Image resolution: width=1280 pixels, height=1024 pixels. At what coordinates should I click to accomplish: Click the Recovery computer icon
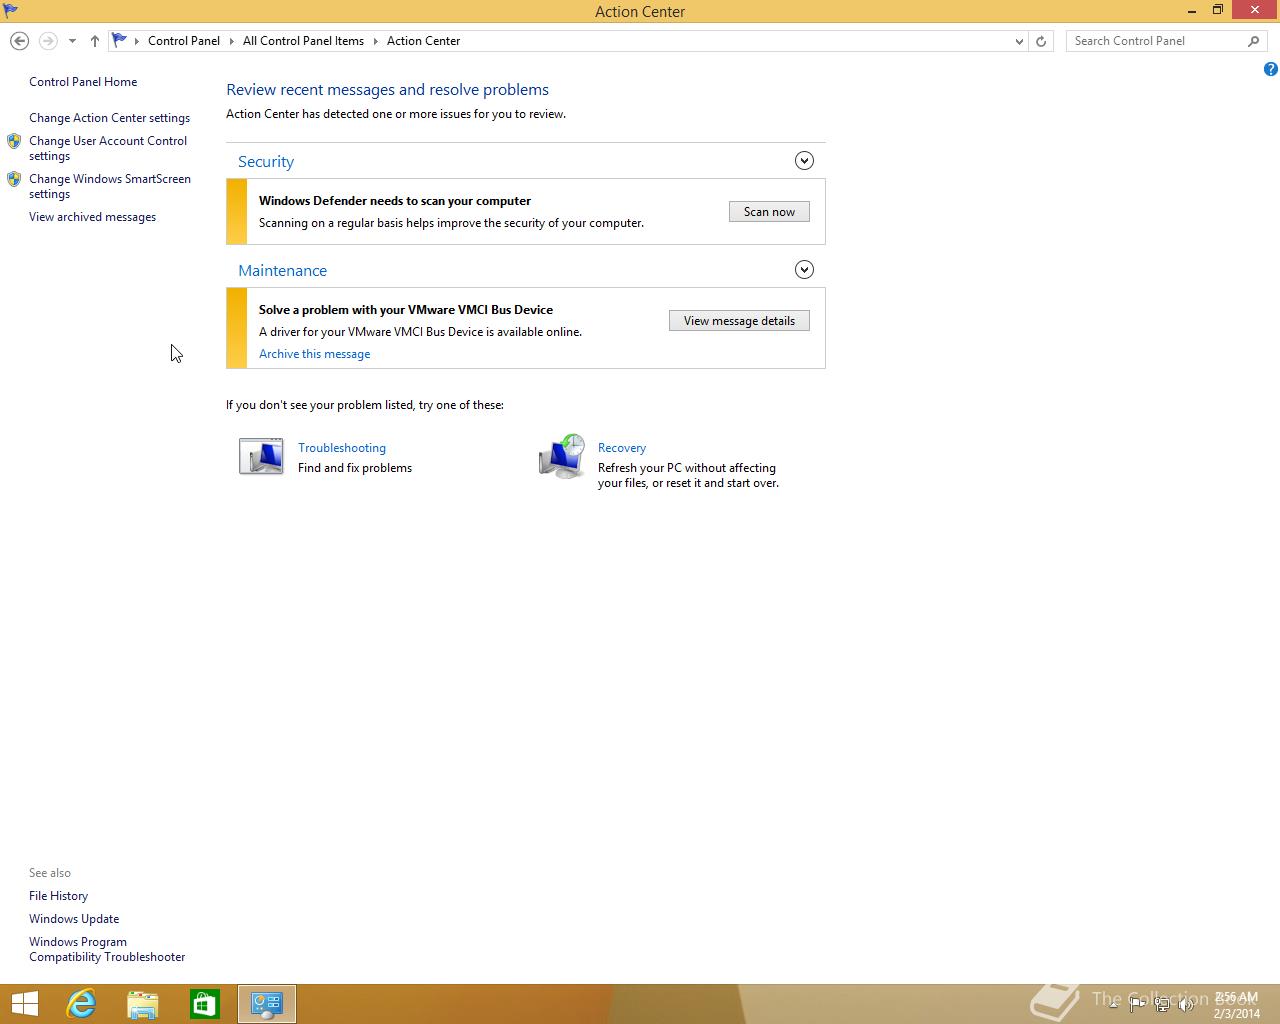pyautogui.click(x=562, y=456)
